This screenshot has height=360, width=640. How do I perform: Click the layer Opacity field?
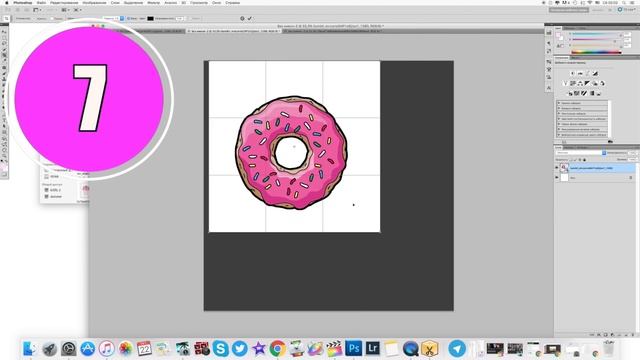(632, 153)
